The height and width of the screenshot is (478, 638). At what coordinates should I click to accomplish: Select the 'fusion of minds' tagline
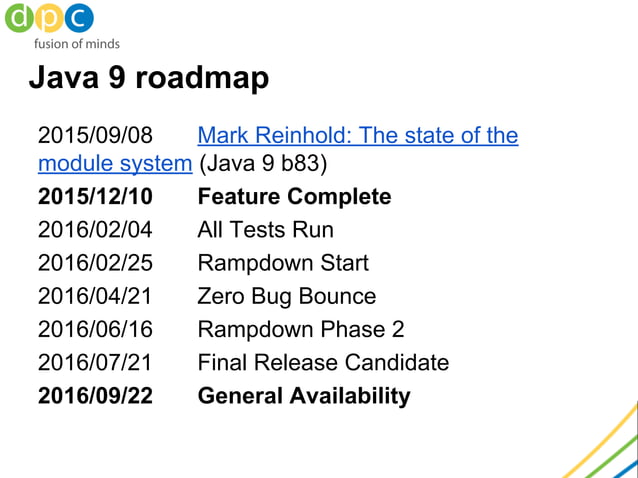(77, 44)
